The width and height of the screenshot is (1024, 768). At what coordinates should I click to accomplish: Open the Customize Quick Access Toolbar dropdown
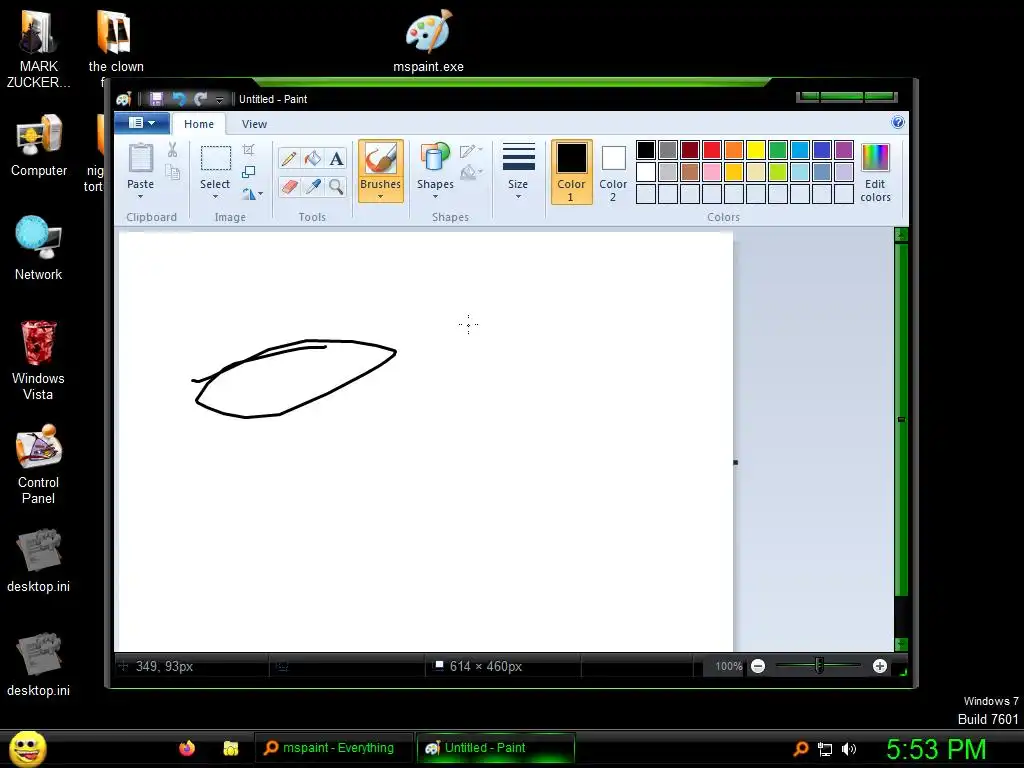pos(219,99)
